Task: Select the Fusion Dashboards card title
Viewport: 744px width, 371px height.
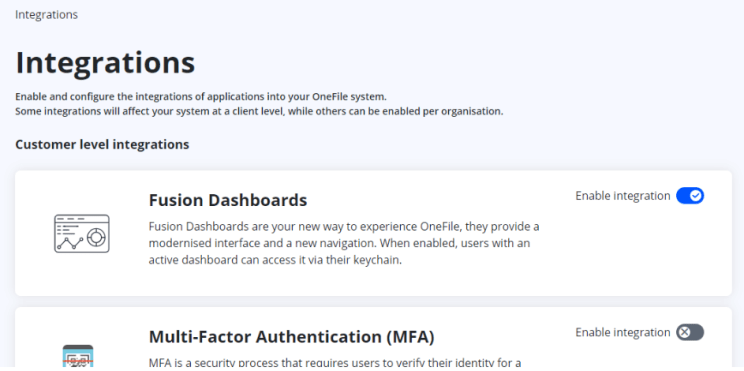Action: point(228,200)
